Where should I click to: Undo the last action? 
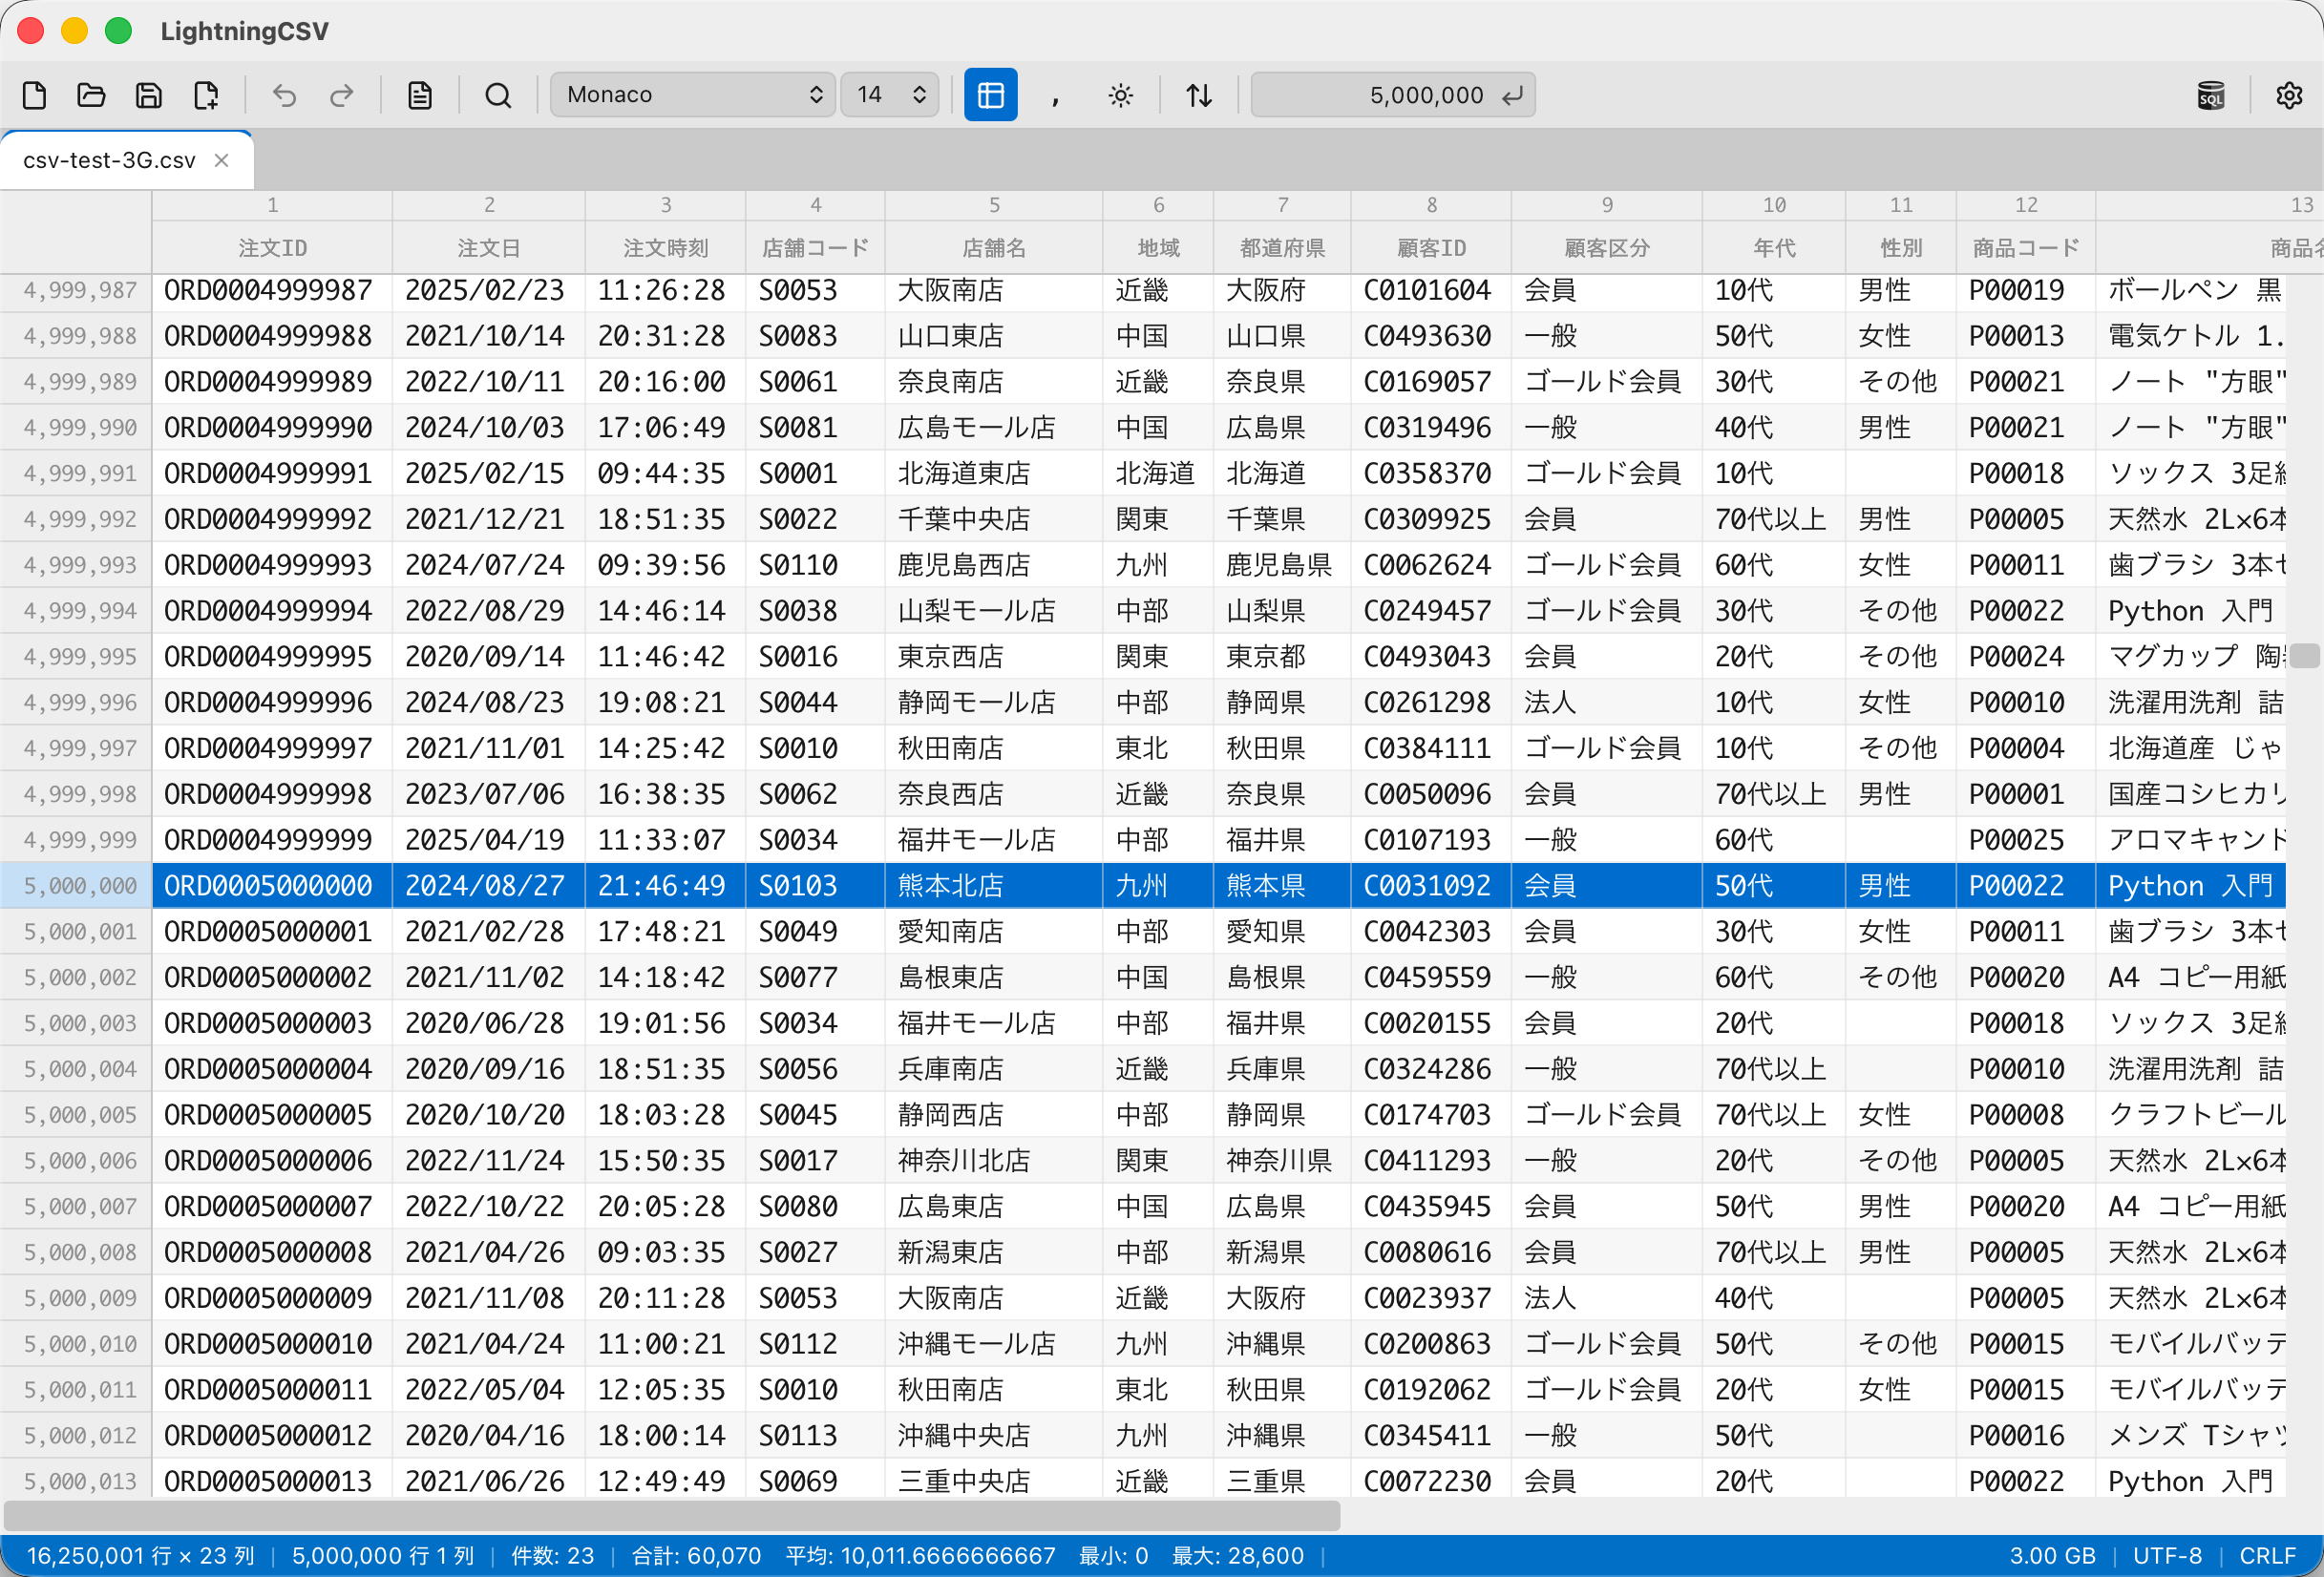coord(285,95)
